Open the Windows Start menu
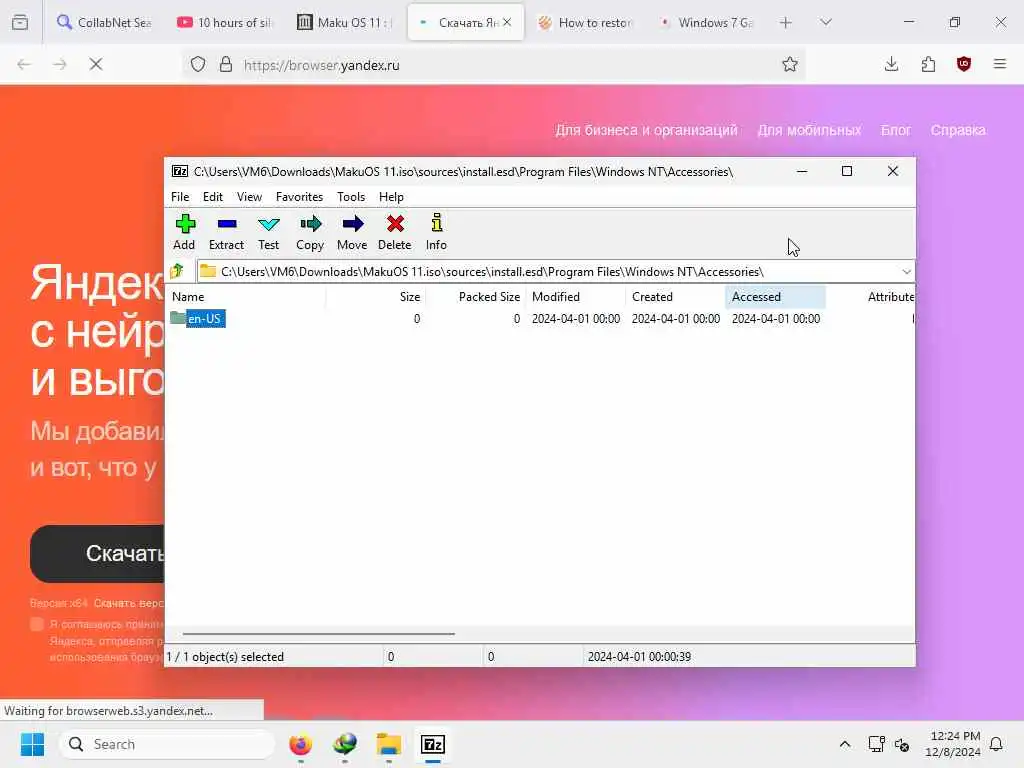This screenshot has width=1024, height=768. coord(32,744)
